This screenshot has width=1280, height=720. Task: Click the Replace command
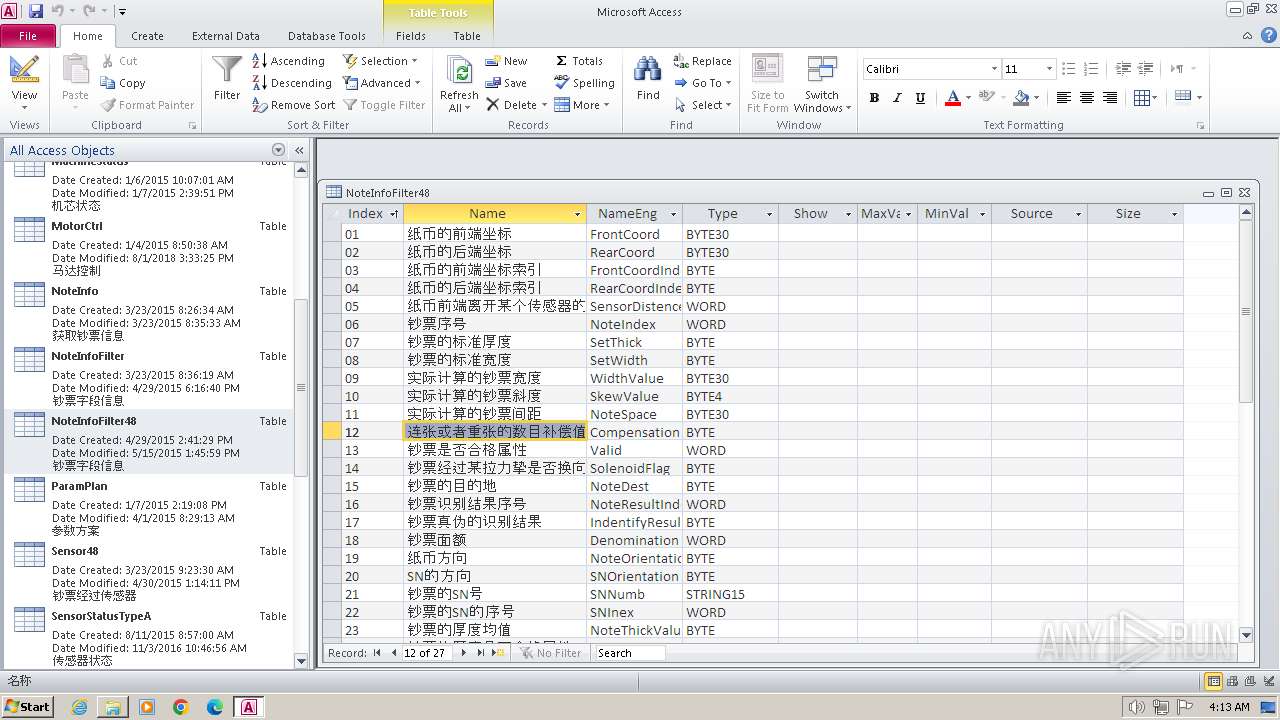pos(702,61)
